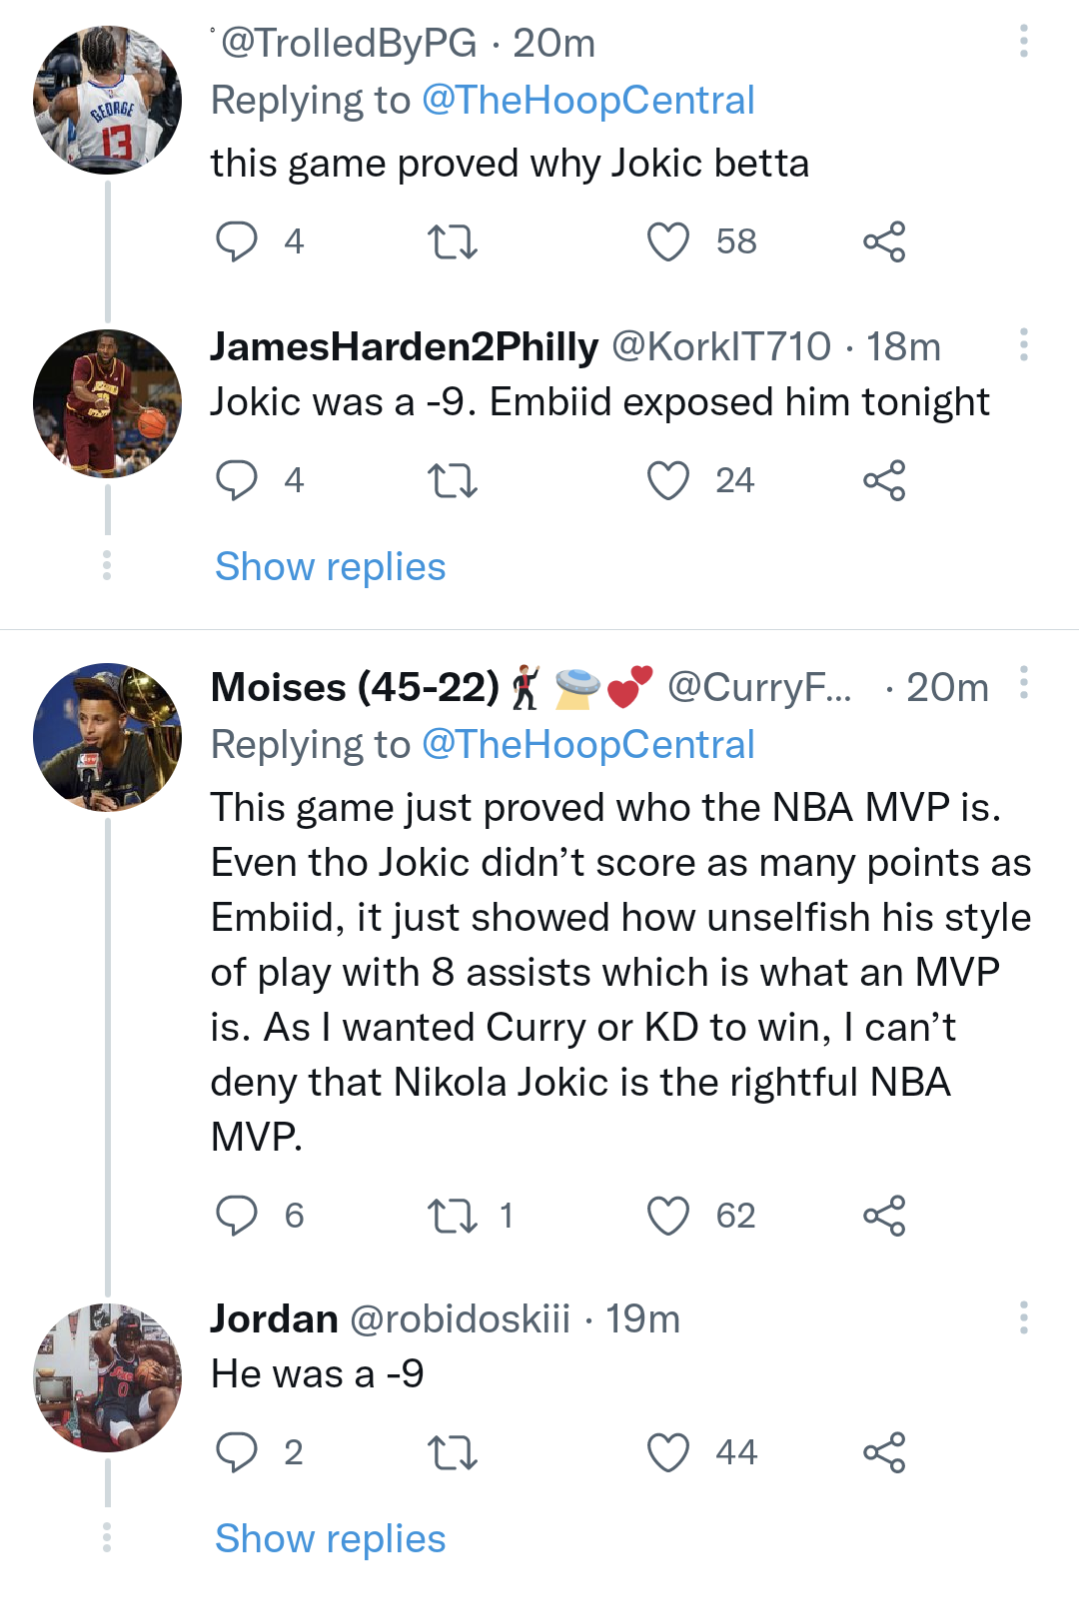Open the reply box for Moises' MVP tweet
Screen dimensions: 1079x1601
pyautogui.click(x=239, y=1215)
